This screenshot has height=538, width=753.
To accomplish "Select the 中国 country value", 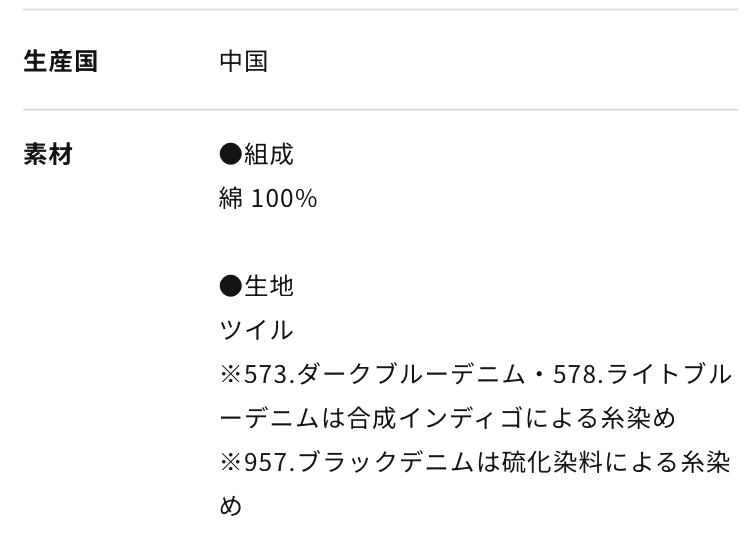I will click(x=243, y=61).
